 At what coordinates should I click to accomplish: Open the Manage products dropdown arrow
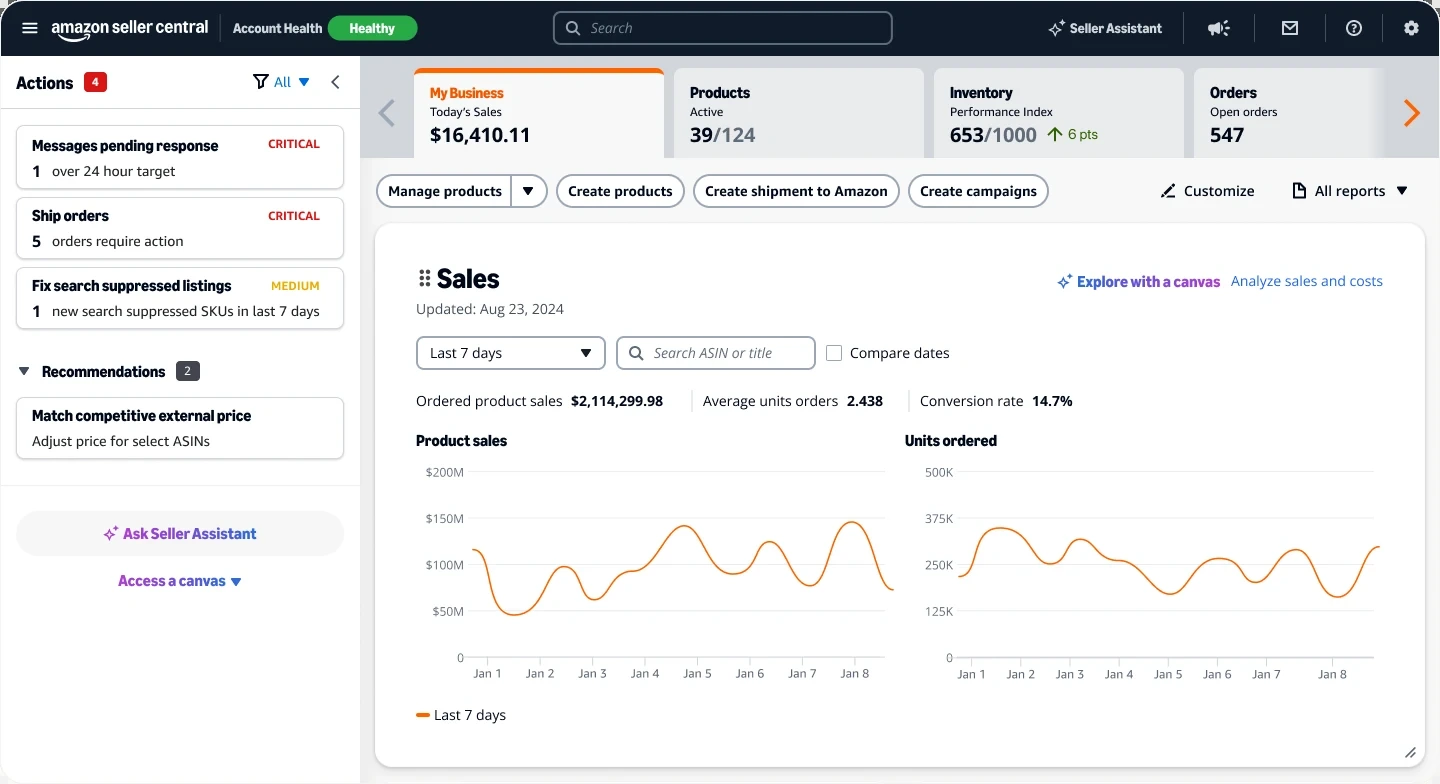pyautogui.click(x=528, y=191)
